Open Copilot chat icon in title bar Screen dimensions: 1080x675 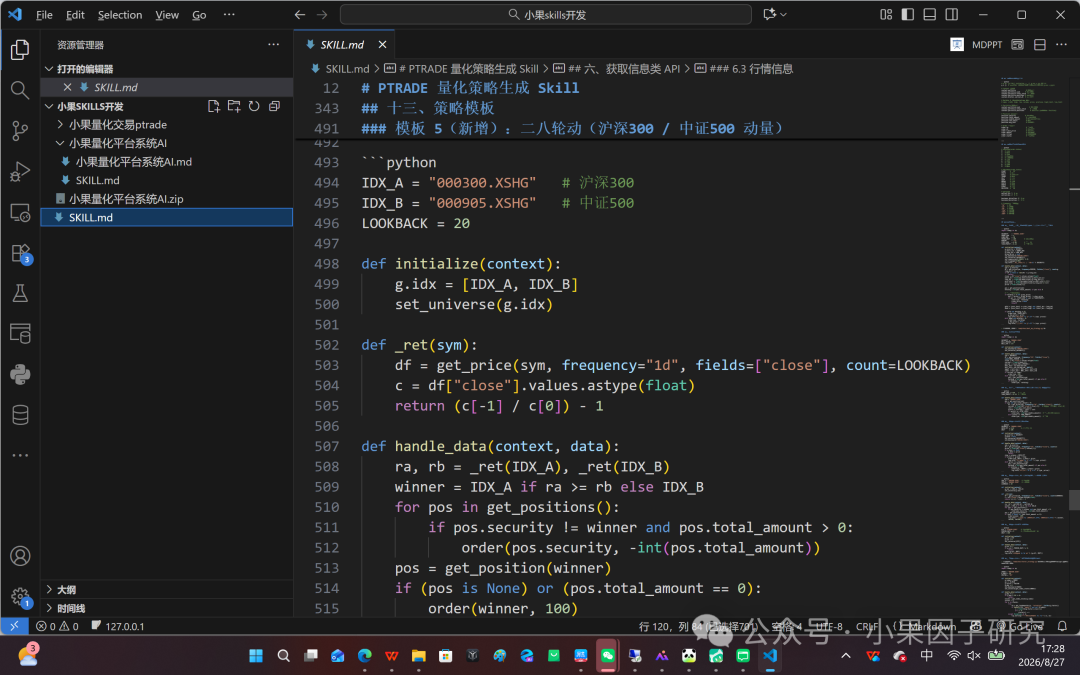pos(769,14)
